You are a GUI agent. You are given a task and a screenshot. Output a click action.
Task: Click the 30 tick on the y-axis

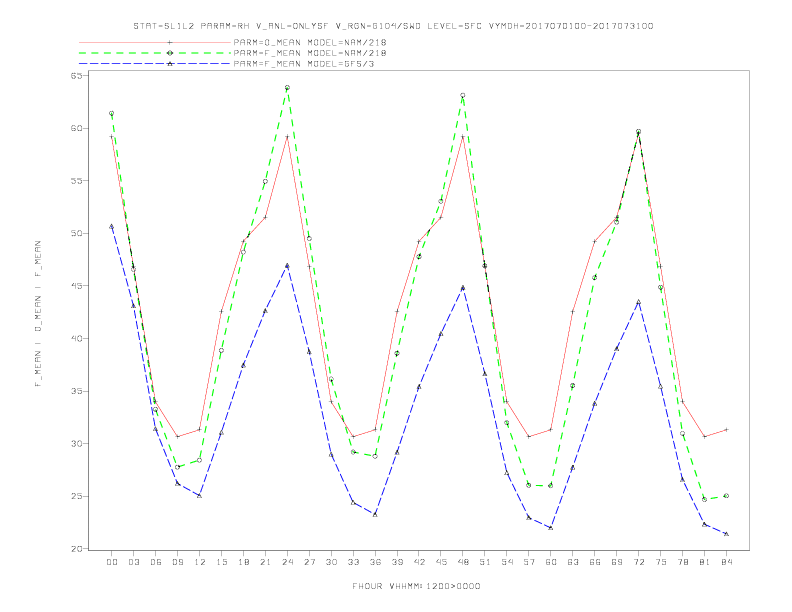pos(77,444)
